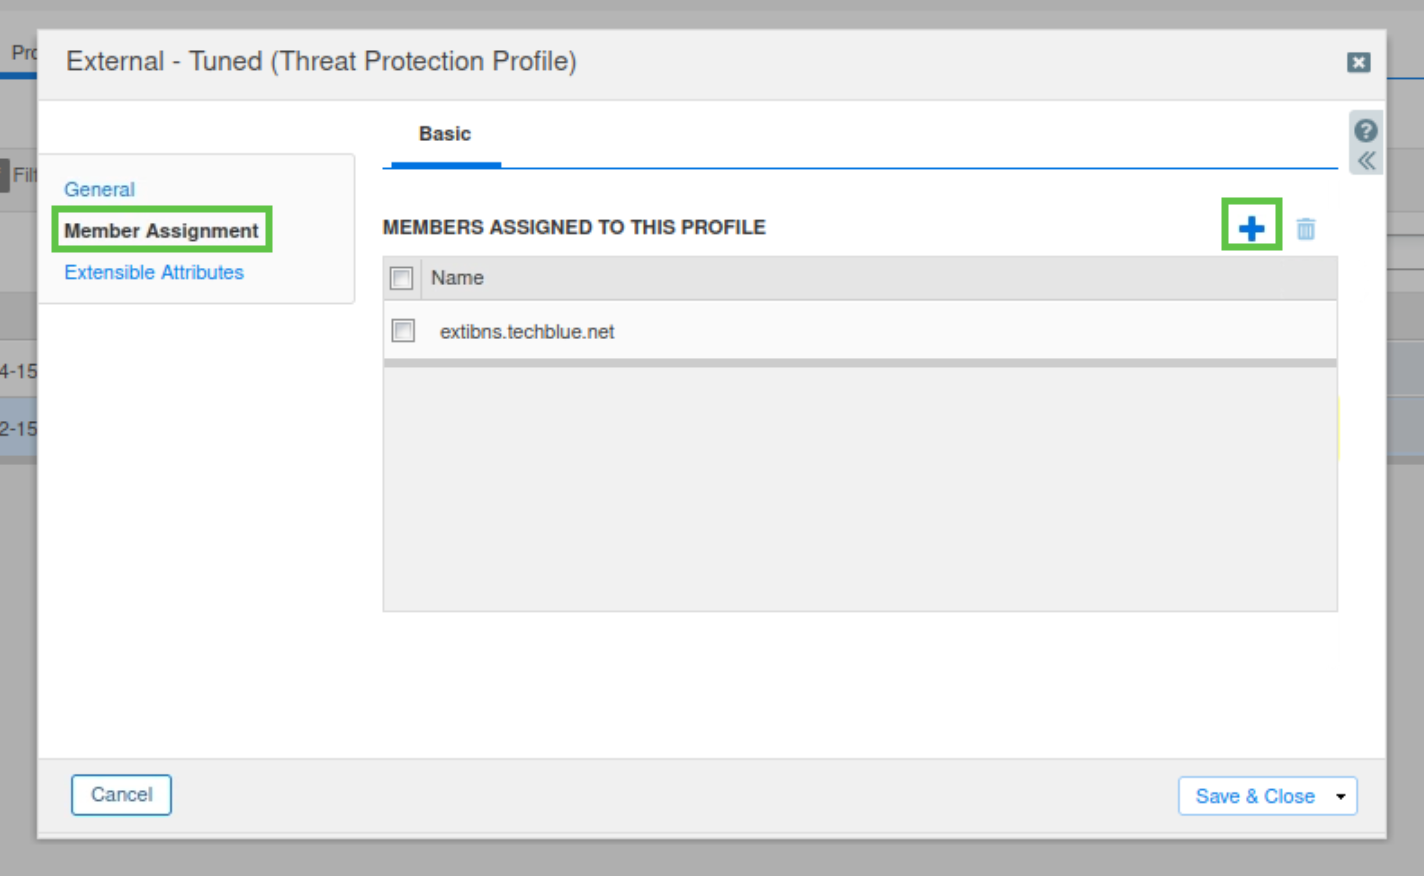This screenshot has width=1424, height=876.
Task: Expand the Save & Close dropdown arrow
Action: 1340,796
